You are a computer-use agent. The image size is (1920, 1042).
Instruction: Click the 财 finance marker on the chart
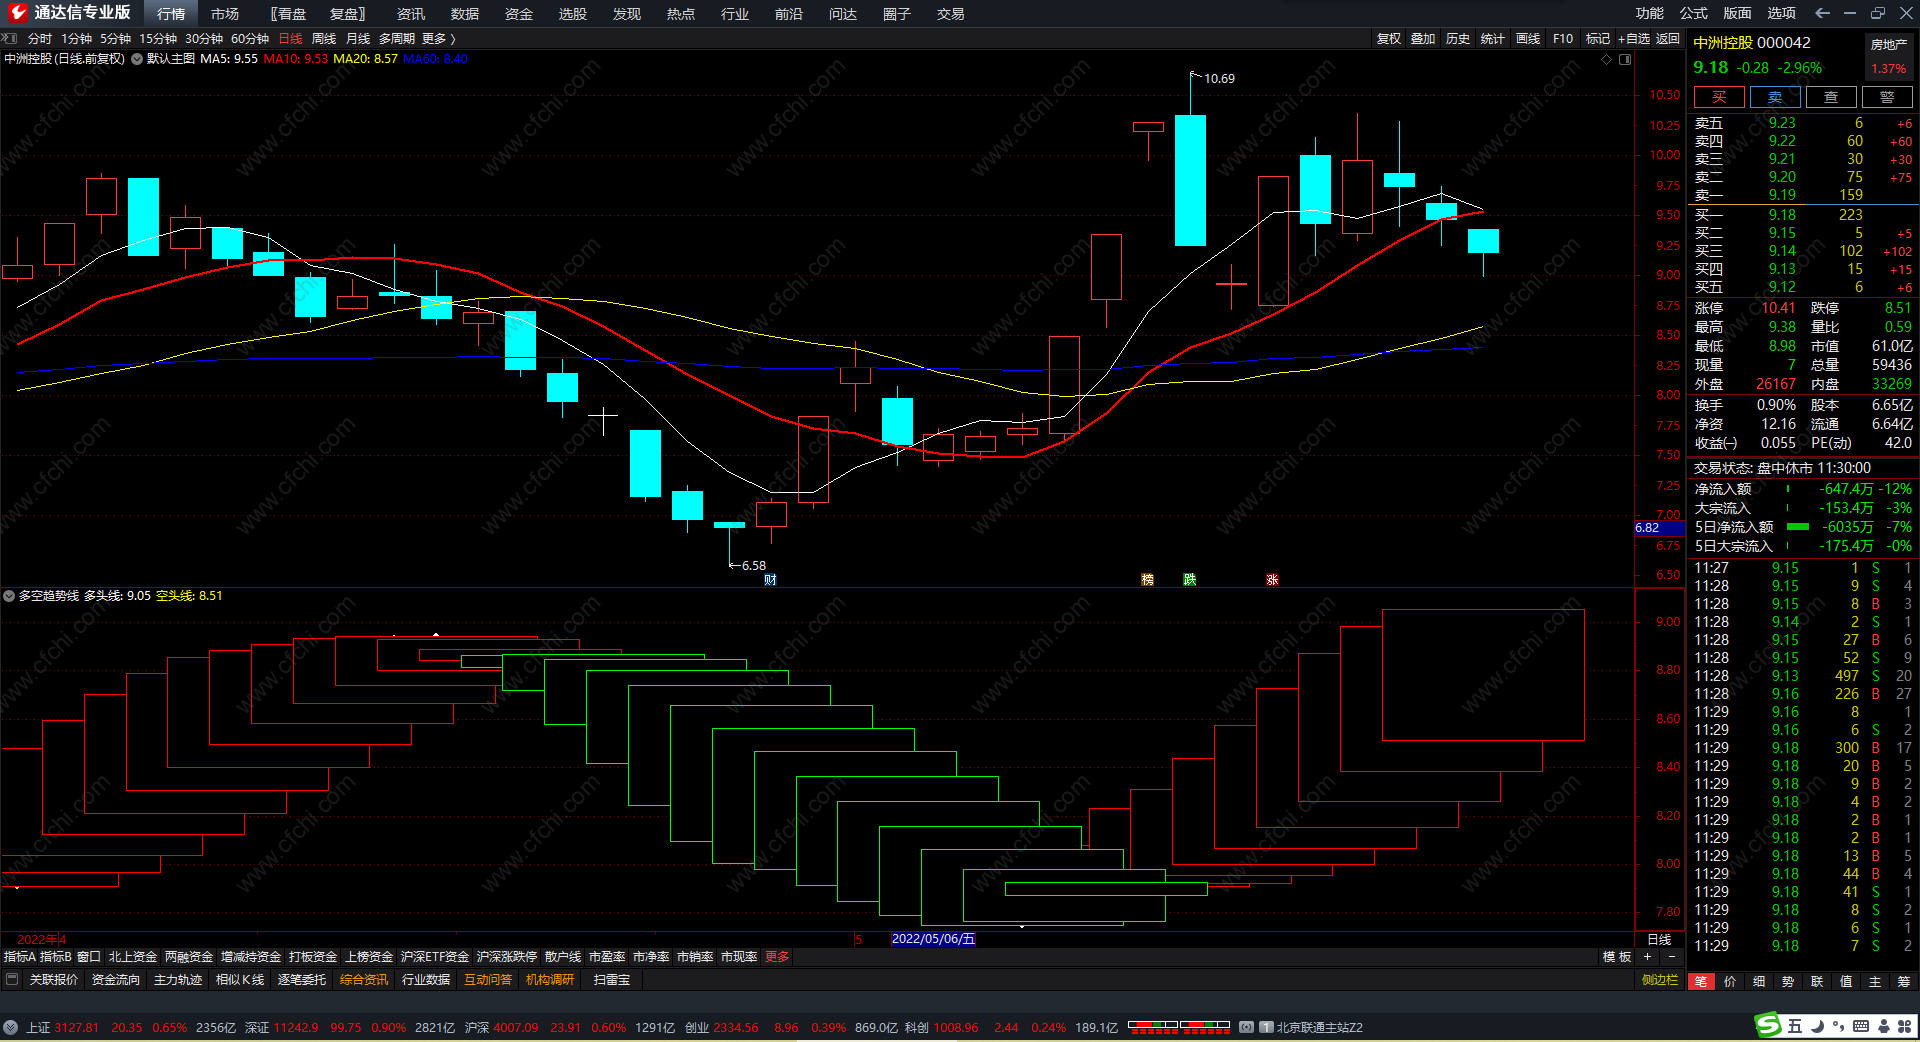point(770,580)
